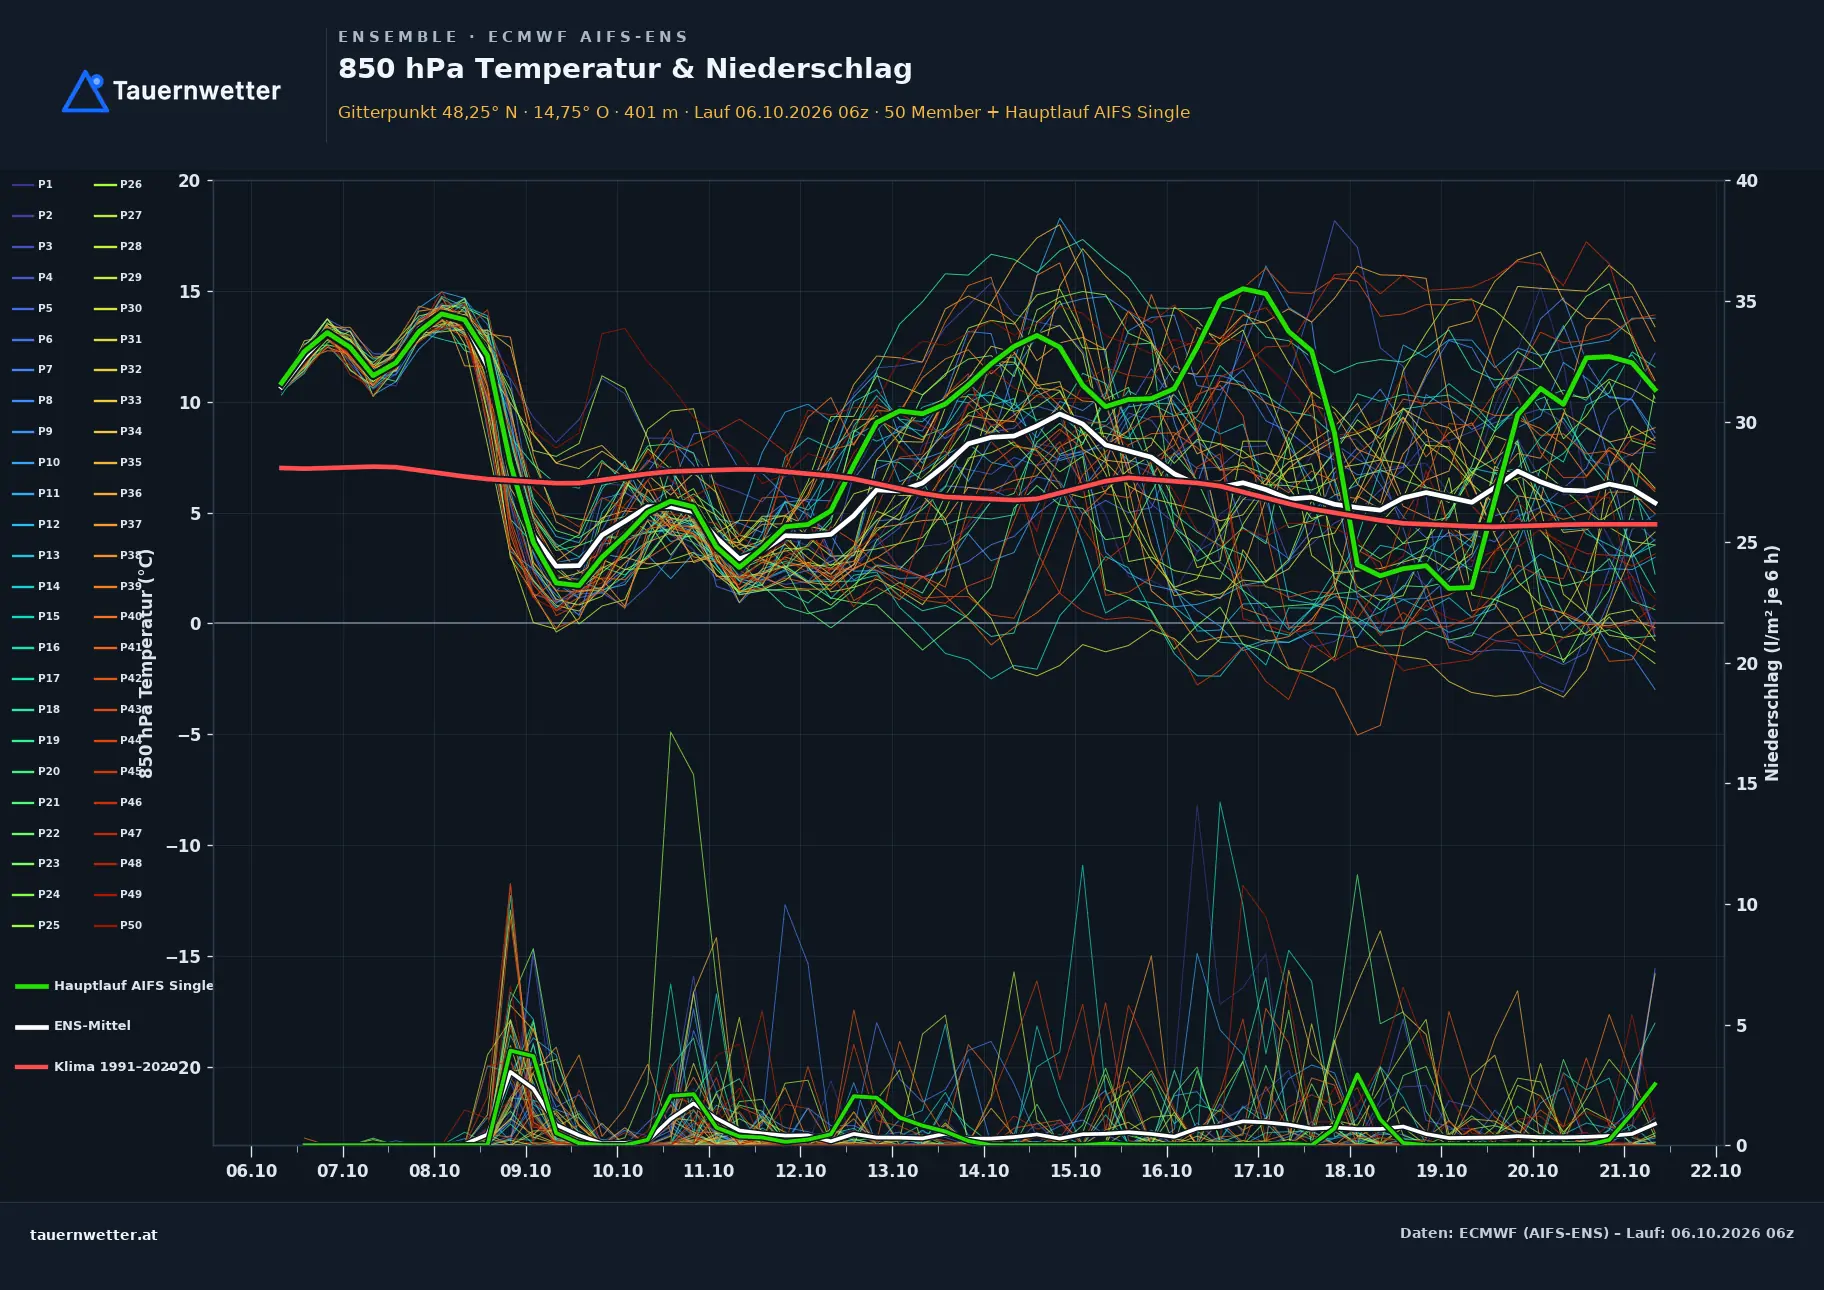This screenshot has height=1290, width=1824.
Task: Click the 'Niederschlag (l/m² je 6 h)' axis title
Action: [1772, 663]
